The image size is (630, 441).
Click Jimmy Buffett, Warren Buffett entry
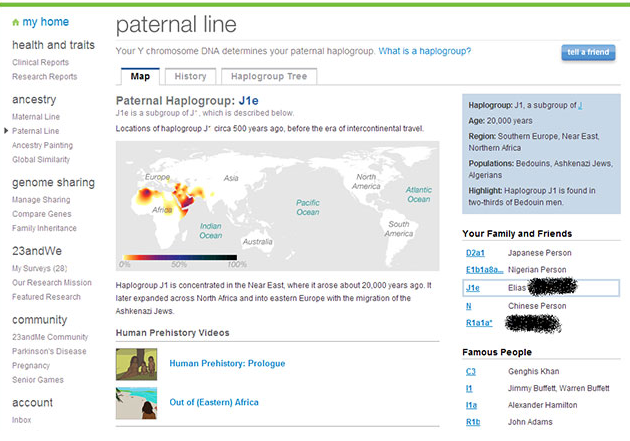click(x=558, y=388)
